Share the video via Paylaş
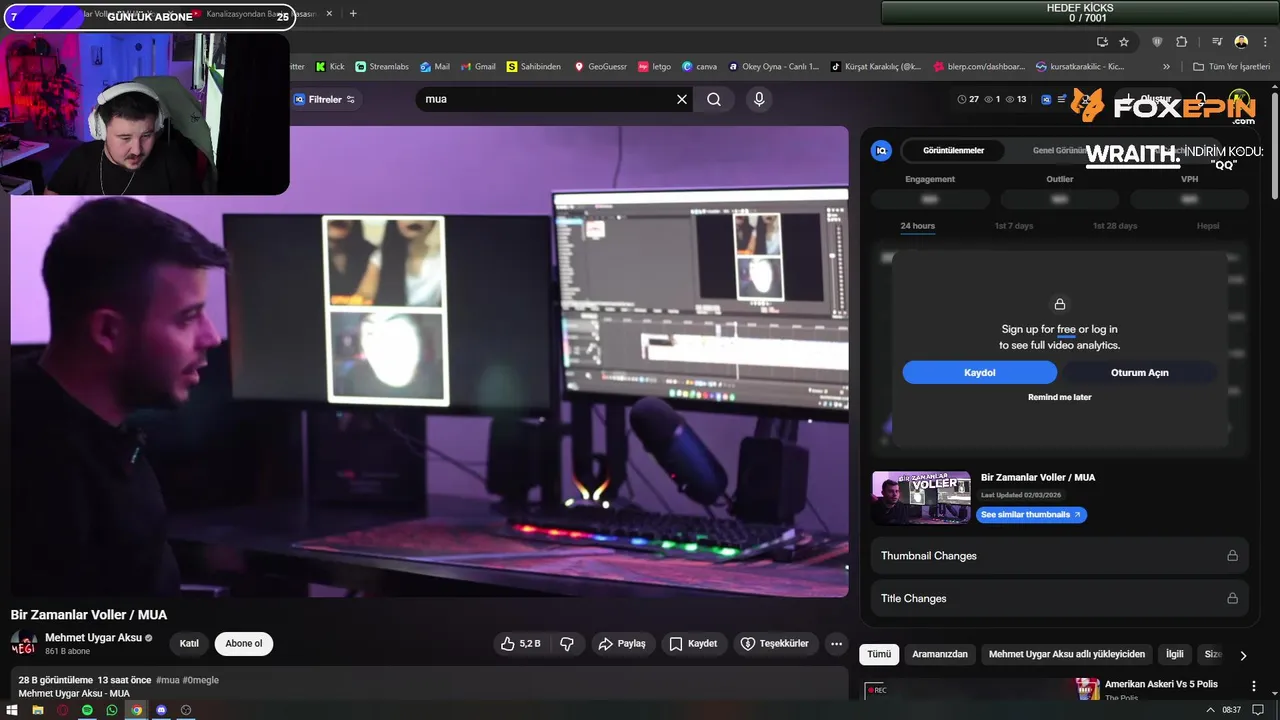 pyautogui.click(x=622, y=643)
